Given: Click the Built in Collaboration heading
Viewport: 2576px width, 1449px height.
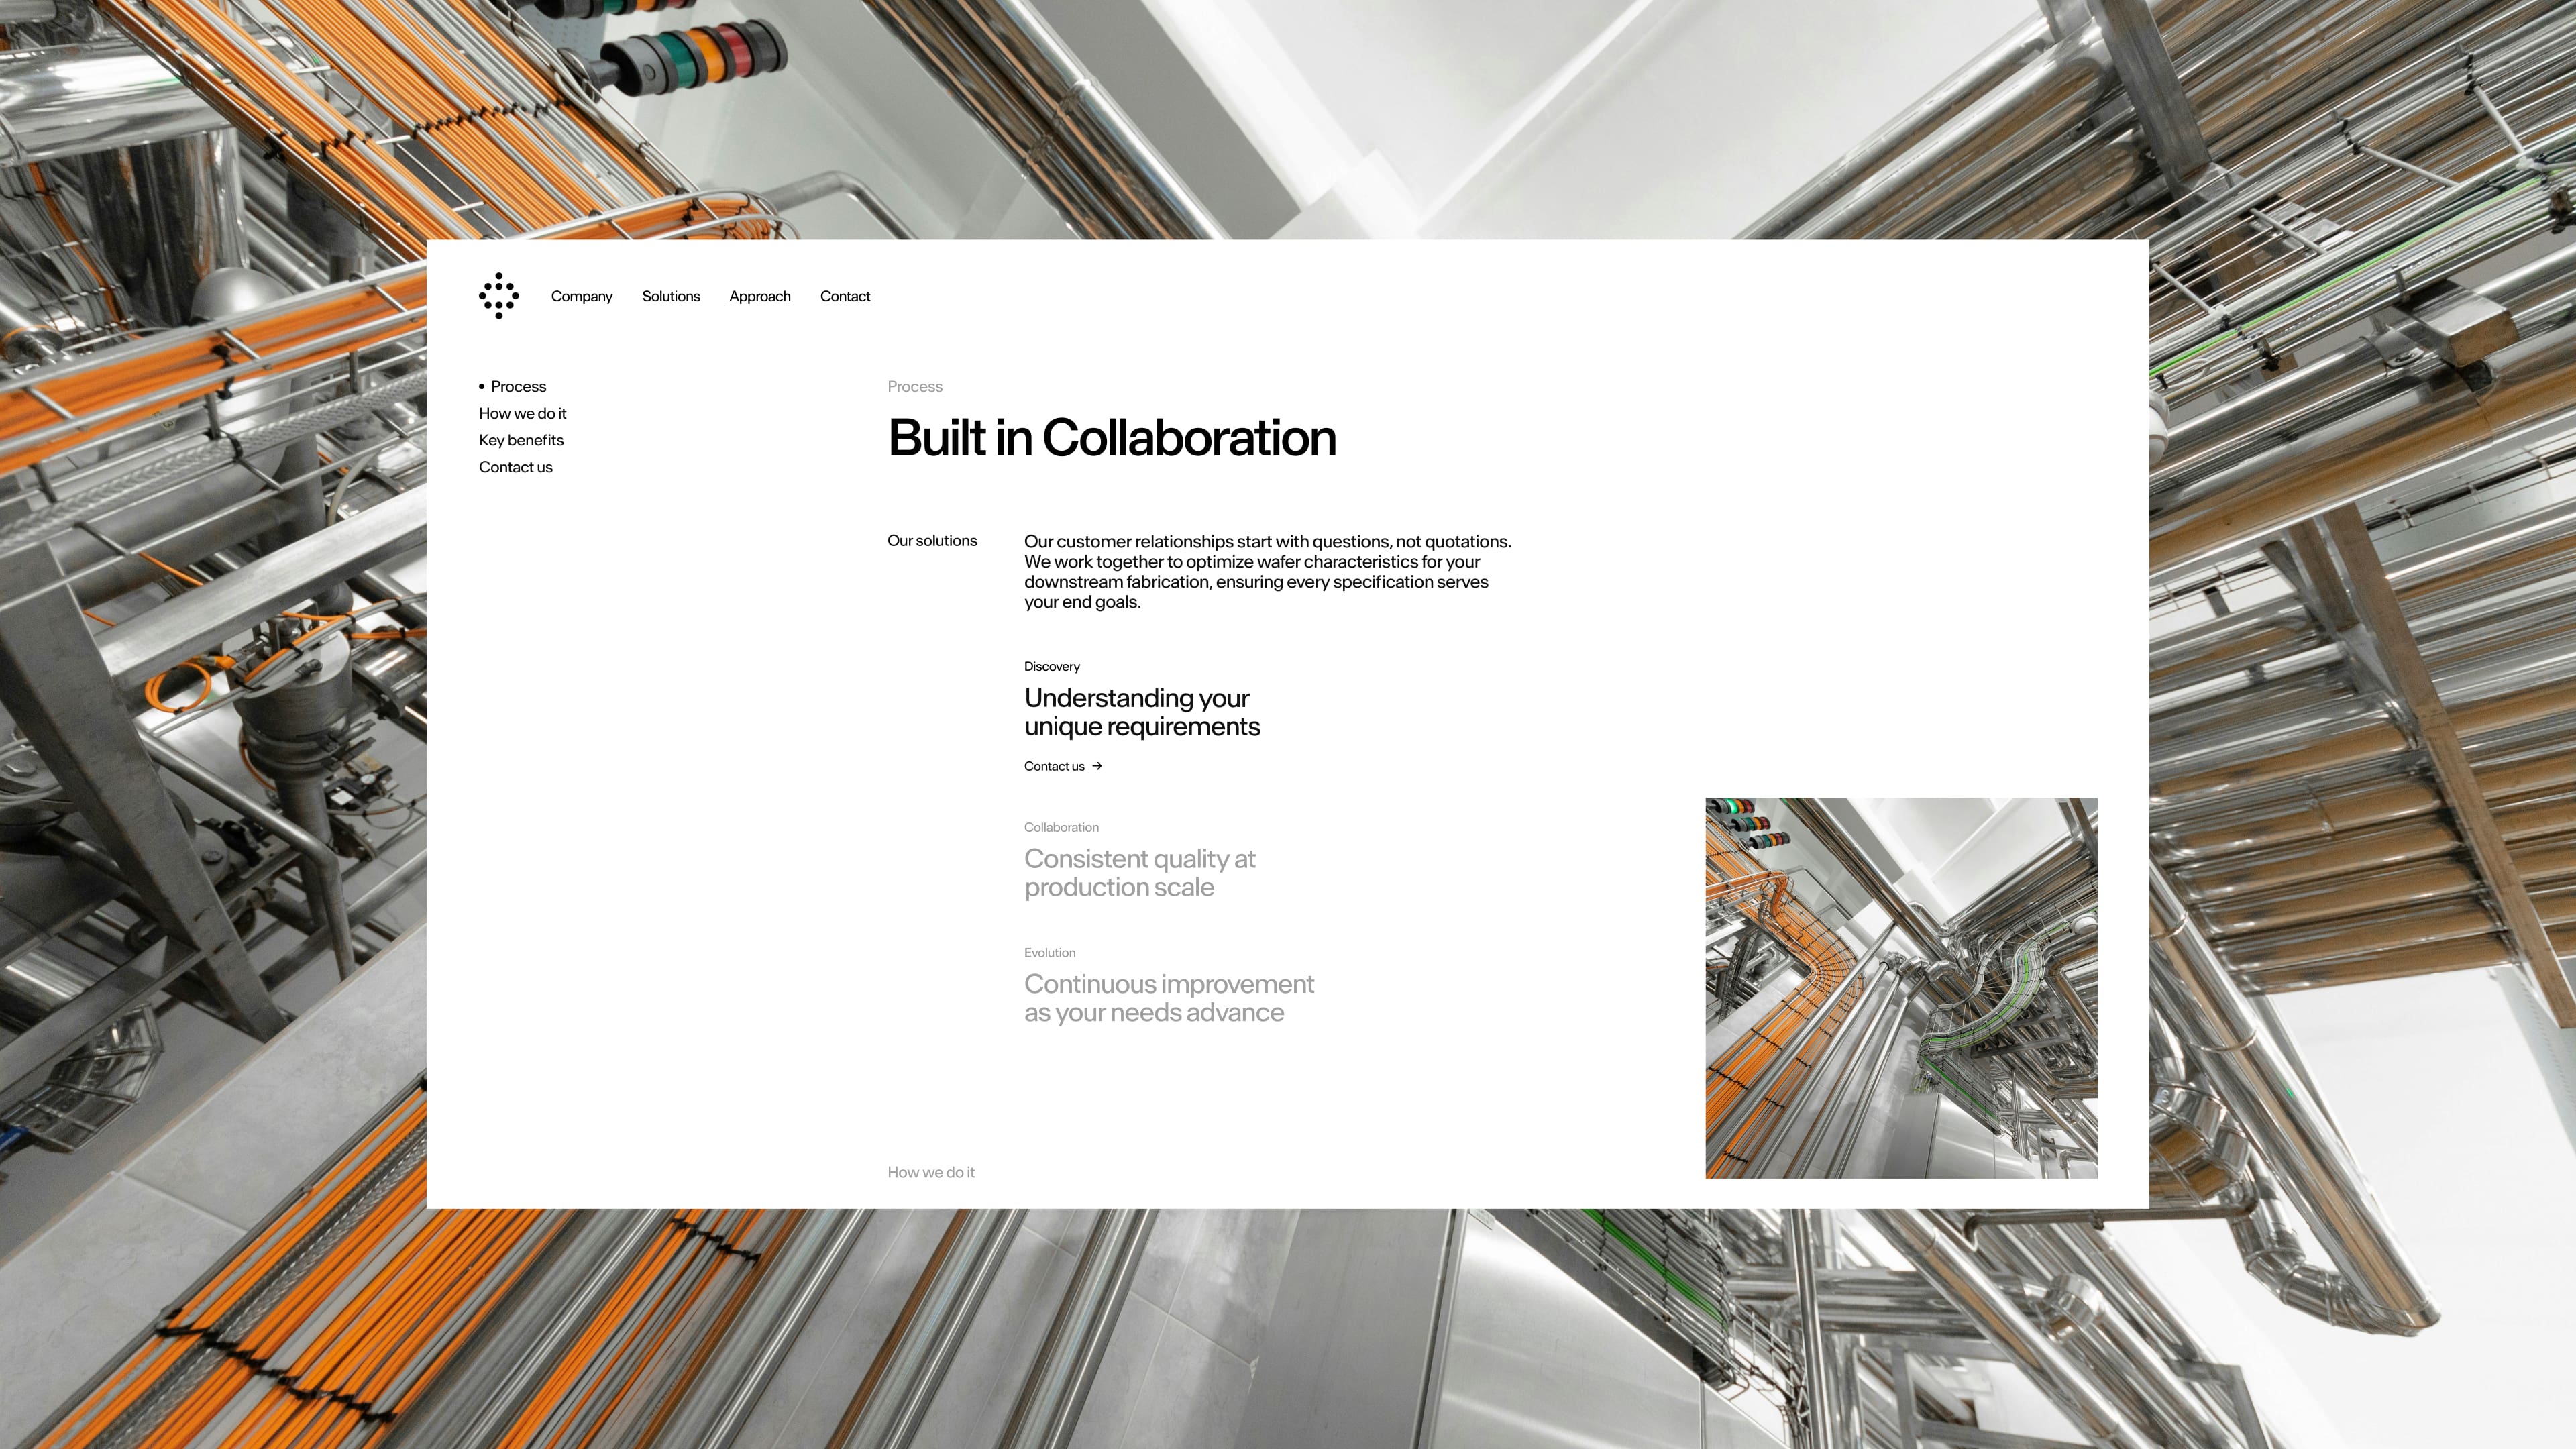Looking at the screenshot, I should pos(1111,438).
